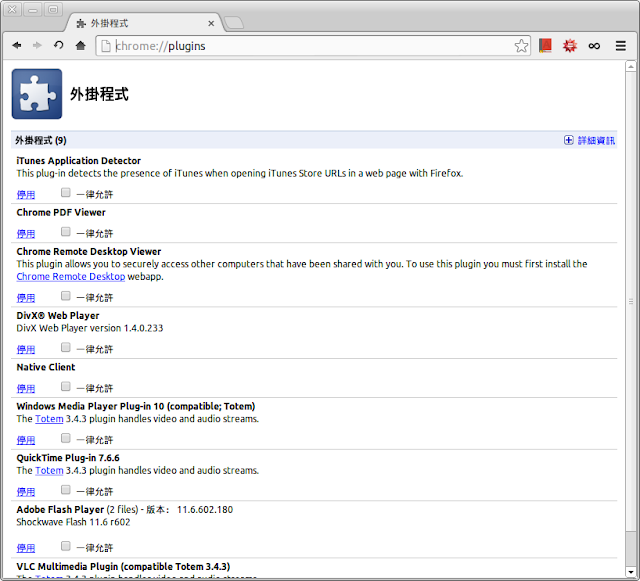
Task: Toggle always allow for DivX Web Player
Action: pos(66,347)
